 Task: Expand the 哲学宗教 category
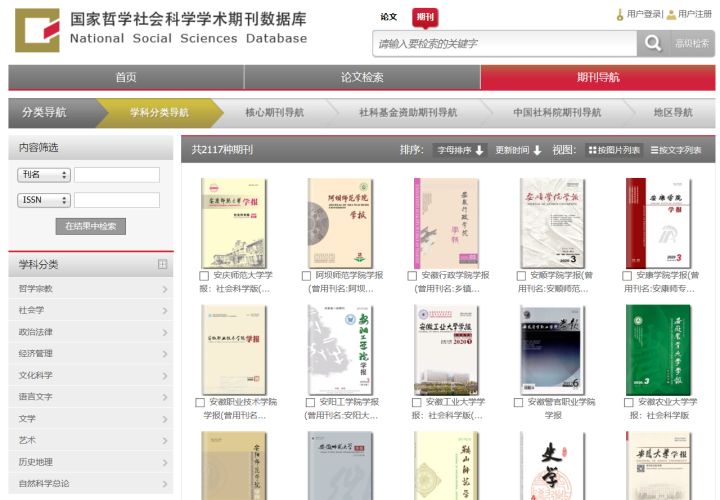91,289
